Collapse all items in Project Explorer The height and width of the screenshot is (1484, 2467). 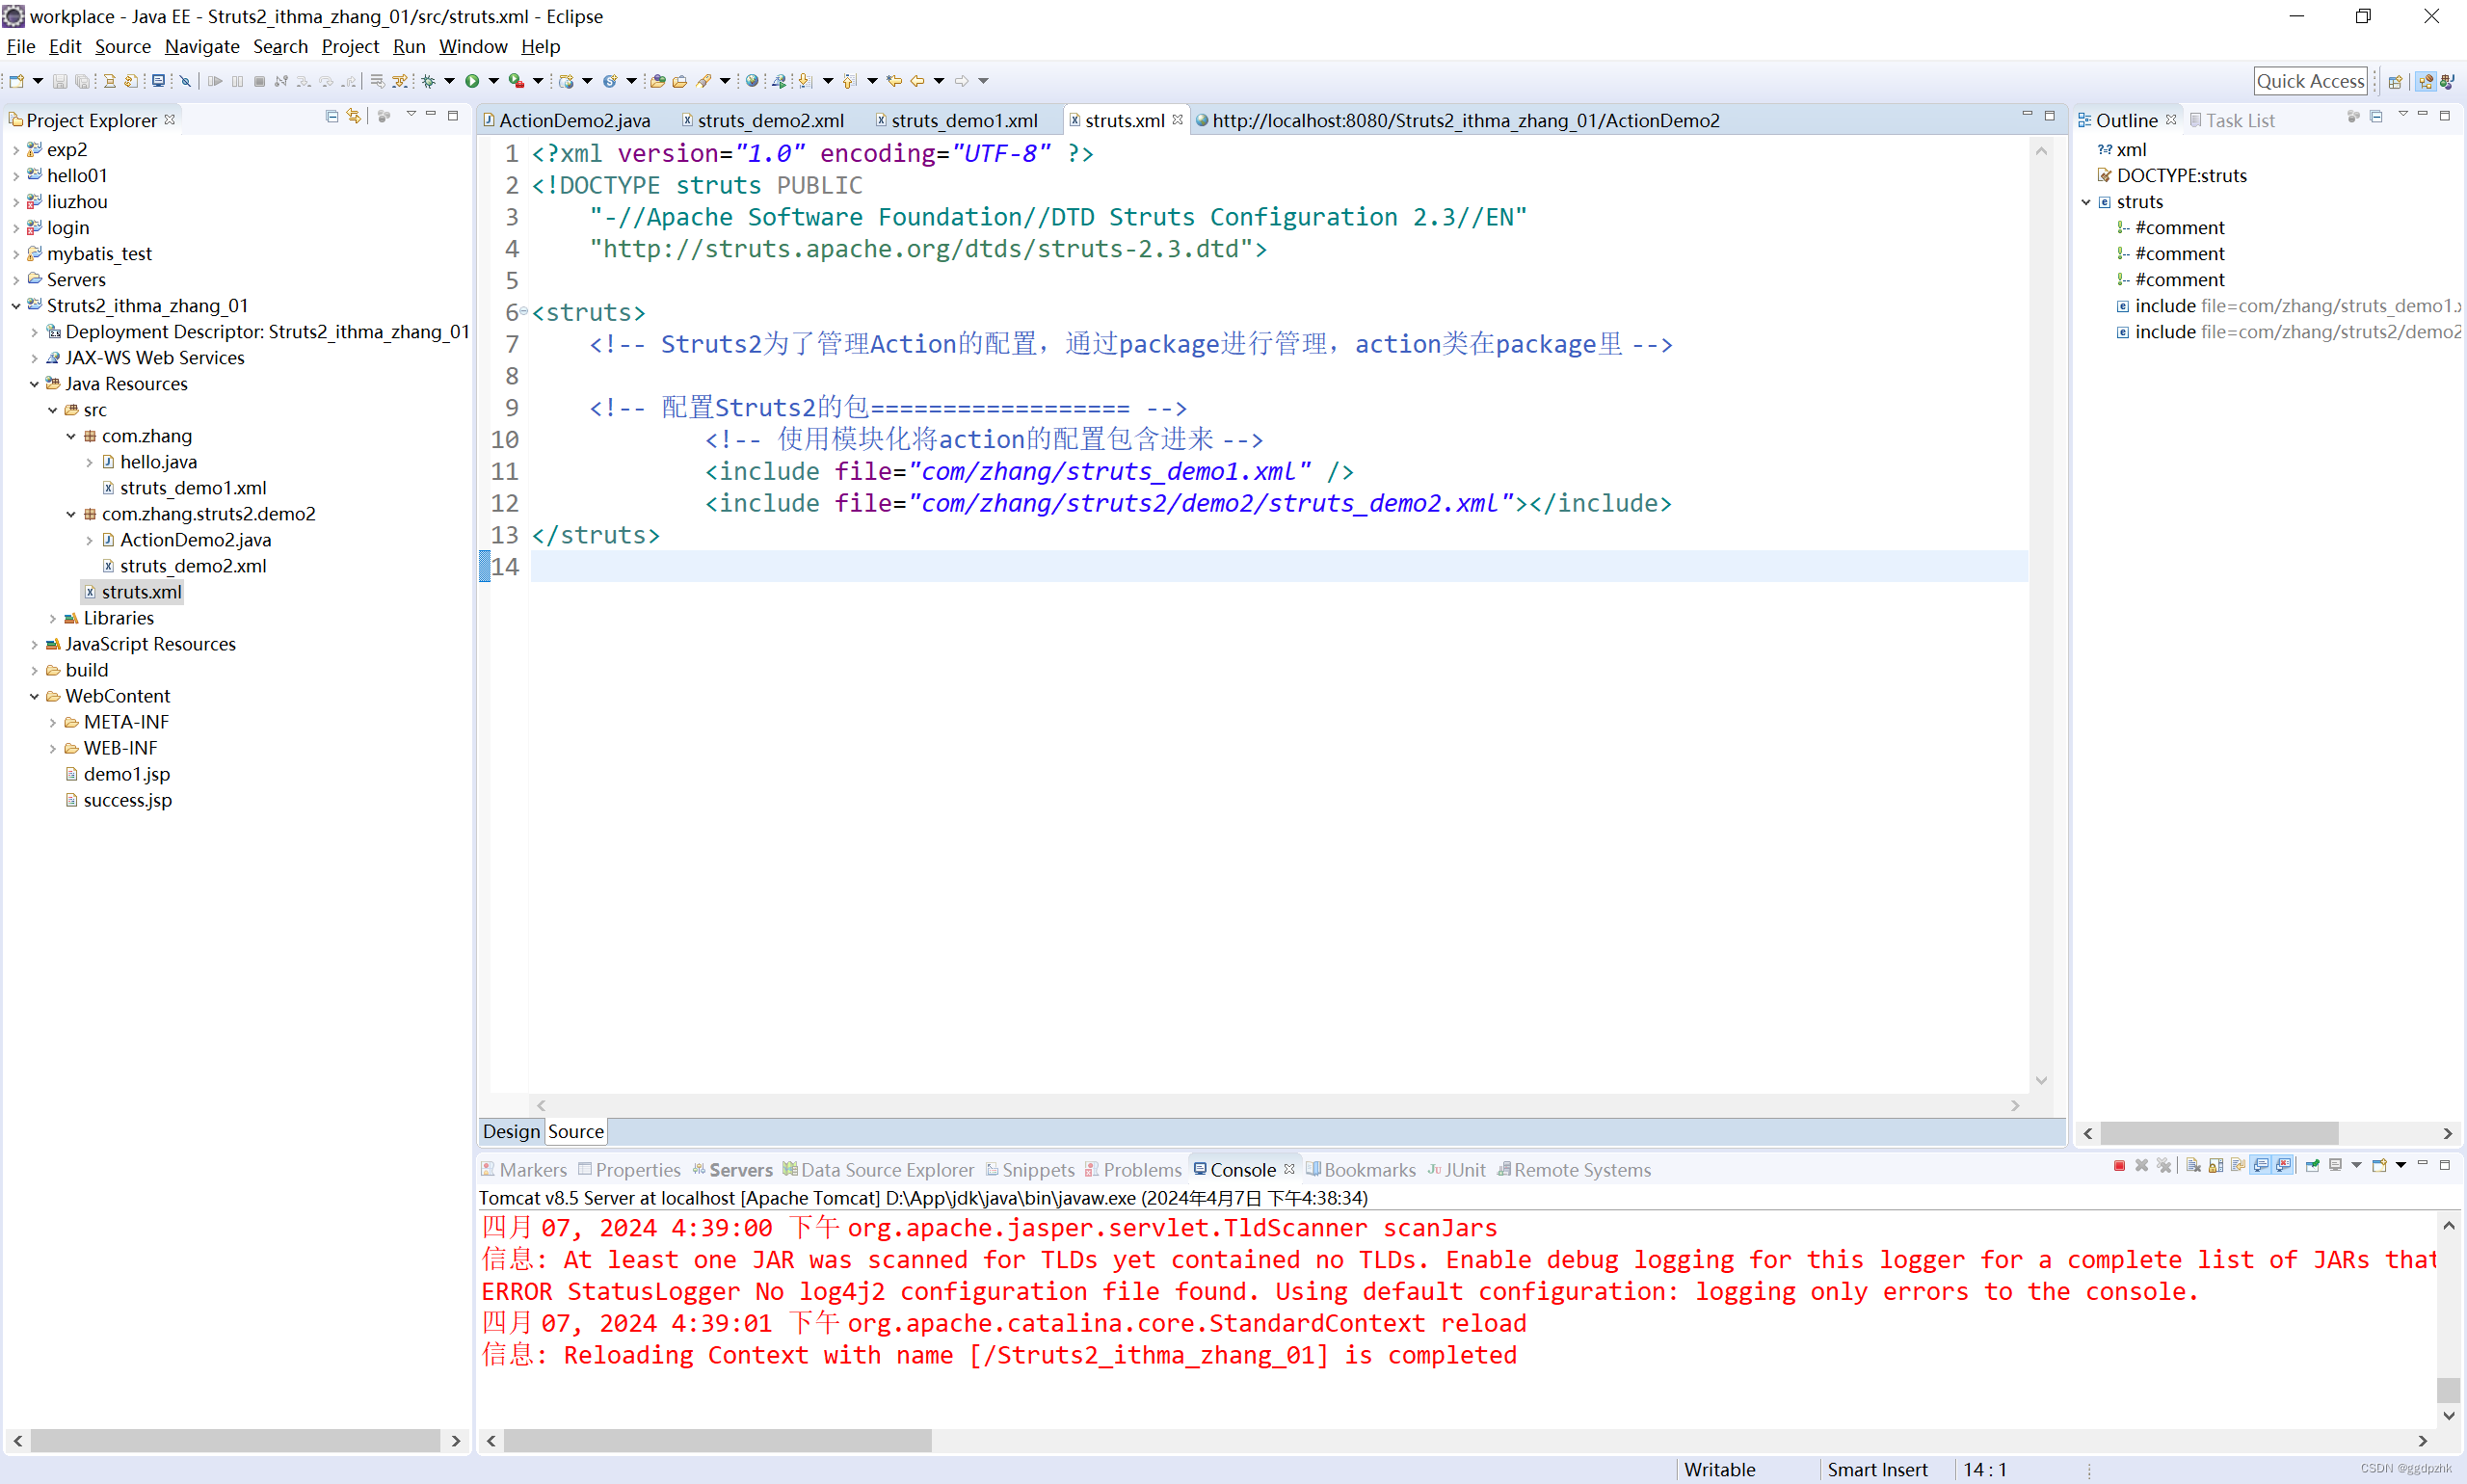(x=331, y=116)
